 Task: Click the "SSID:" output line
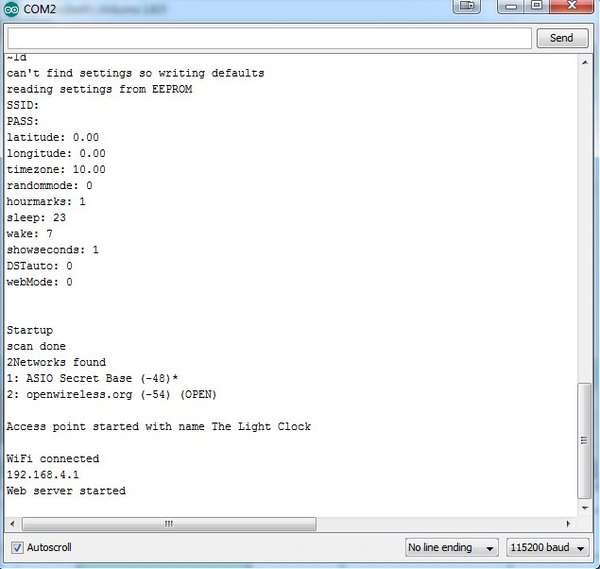[x=23, y=105]
